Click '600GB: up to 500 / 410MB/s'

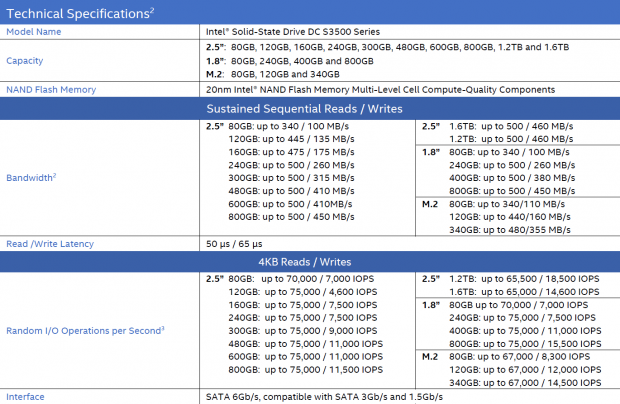290,204
